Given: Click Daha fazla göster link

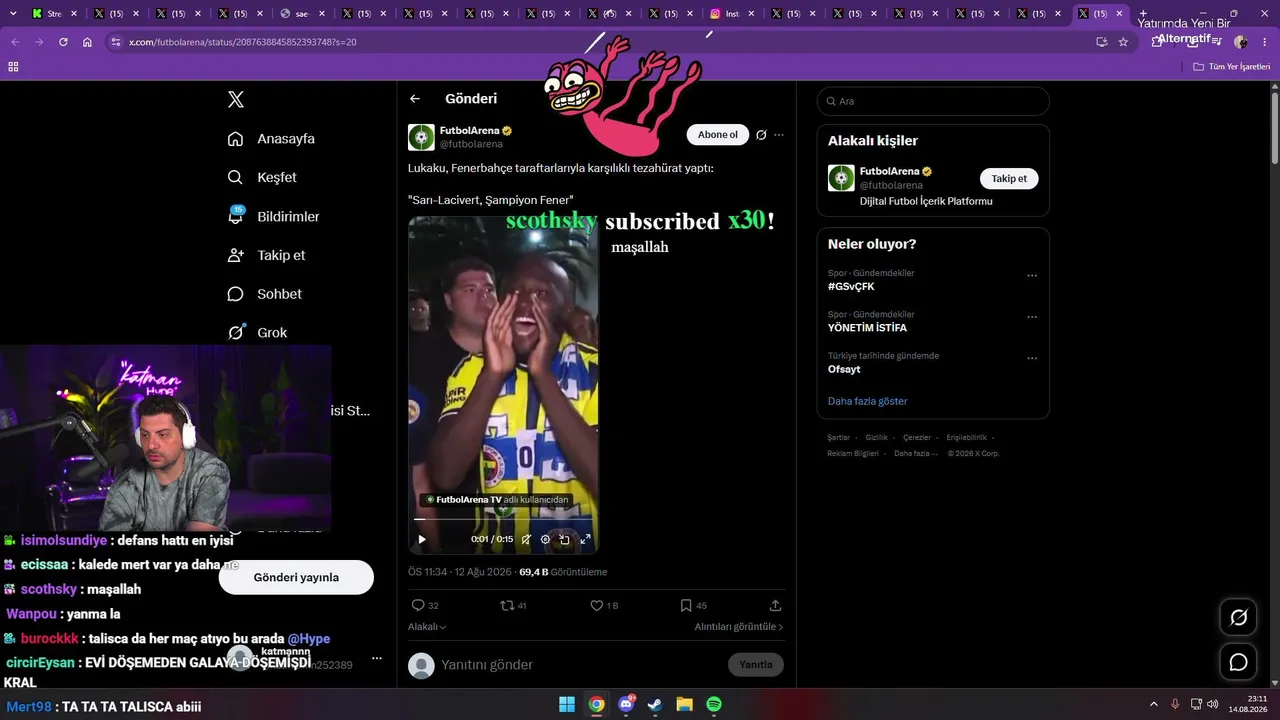Looking at the screenshot, I should click(x=868, y=401).
